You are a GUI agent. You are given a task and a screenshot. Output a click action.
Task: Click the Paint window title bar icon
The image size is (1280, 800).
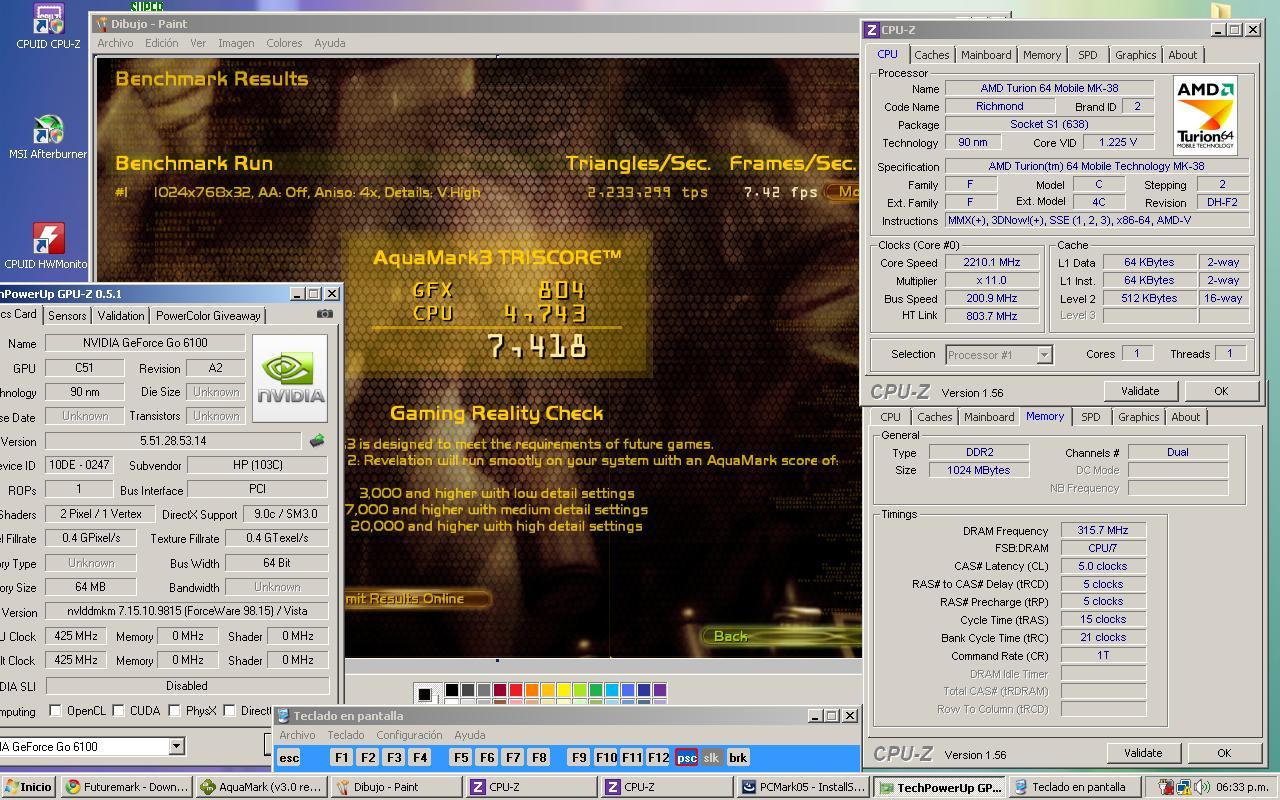point(101,24)
